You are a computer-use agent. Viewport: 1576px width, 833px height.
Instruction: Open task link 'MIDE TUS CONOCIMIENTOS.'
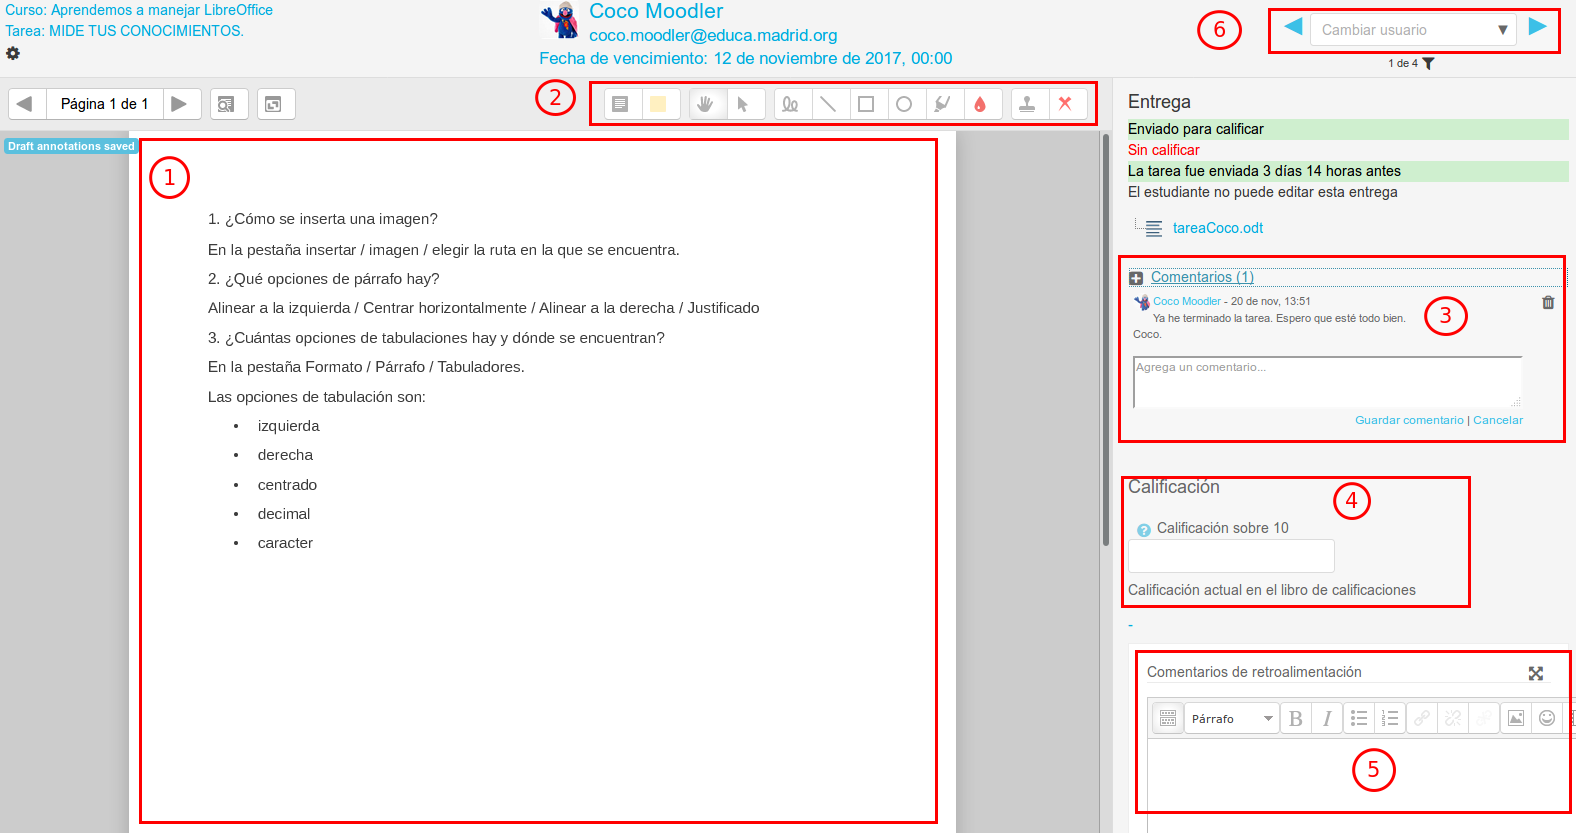pos(146,31)
